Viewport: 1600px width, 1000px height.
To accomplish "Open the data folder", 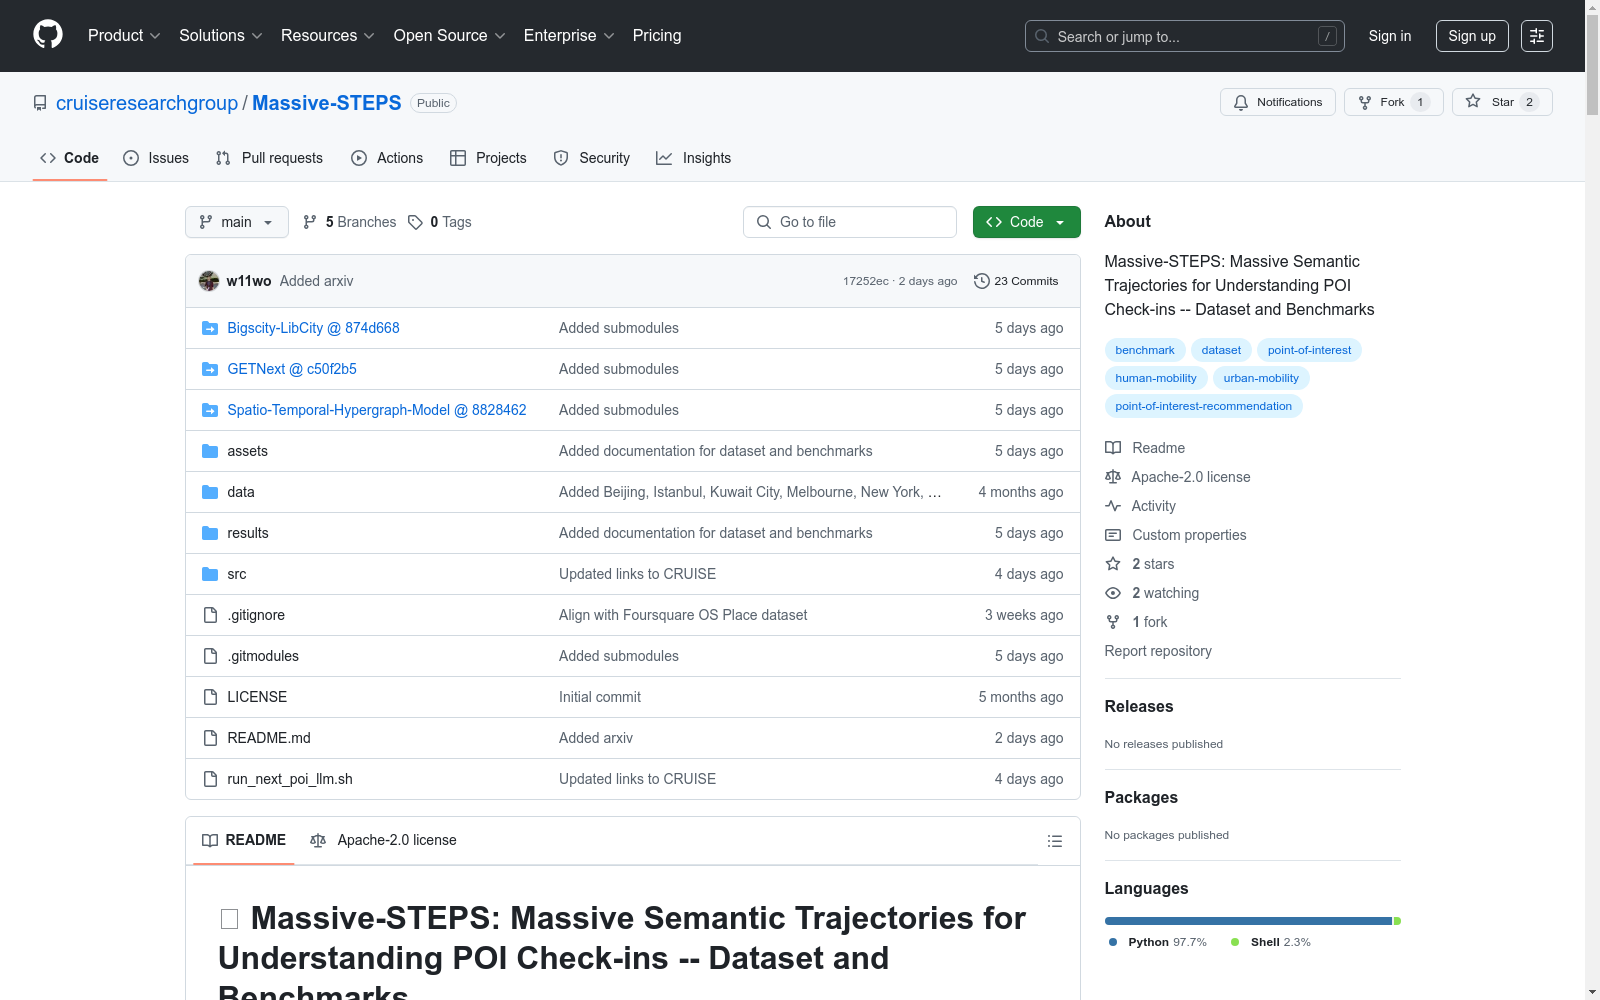I will click(x=241, y=492).
